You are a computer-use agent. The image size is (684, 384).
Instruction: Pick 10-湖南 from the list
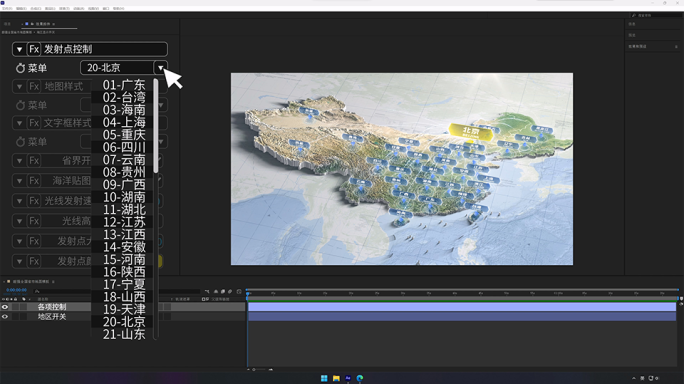pyautogui.click(x=124, y=197)
